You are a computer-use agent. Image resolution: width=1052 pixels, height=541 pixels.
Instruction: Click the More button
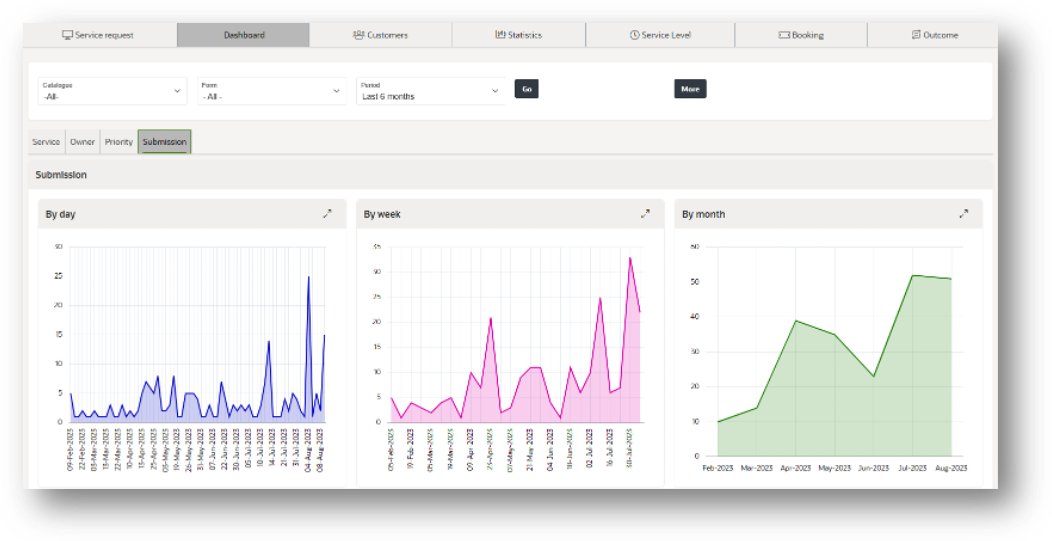click(690, 89)
